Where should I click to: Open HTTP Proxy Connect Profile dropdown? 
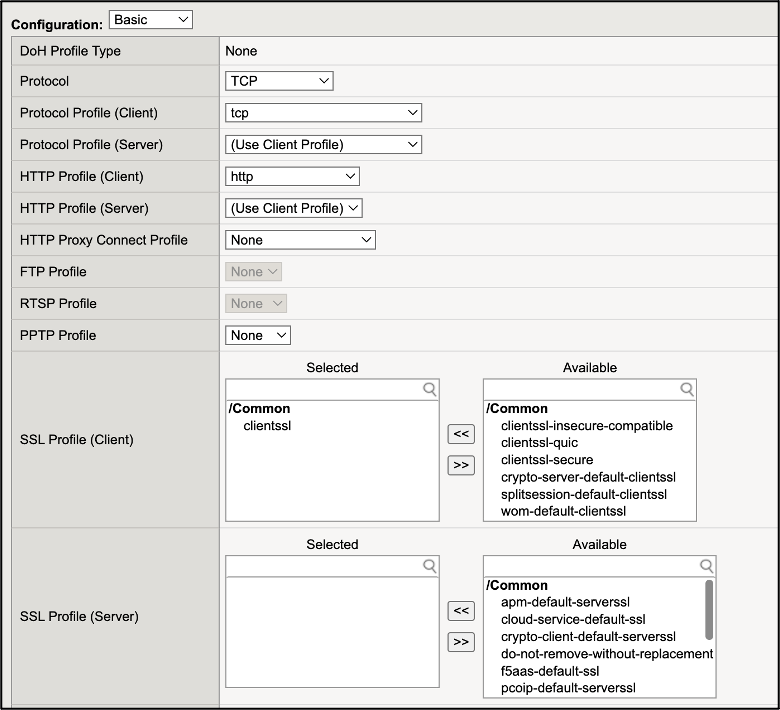[300, 240]
